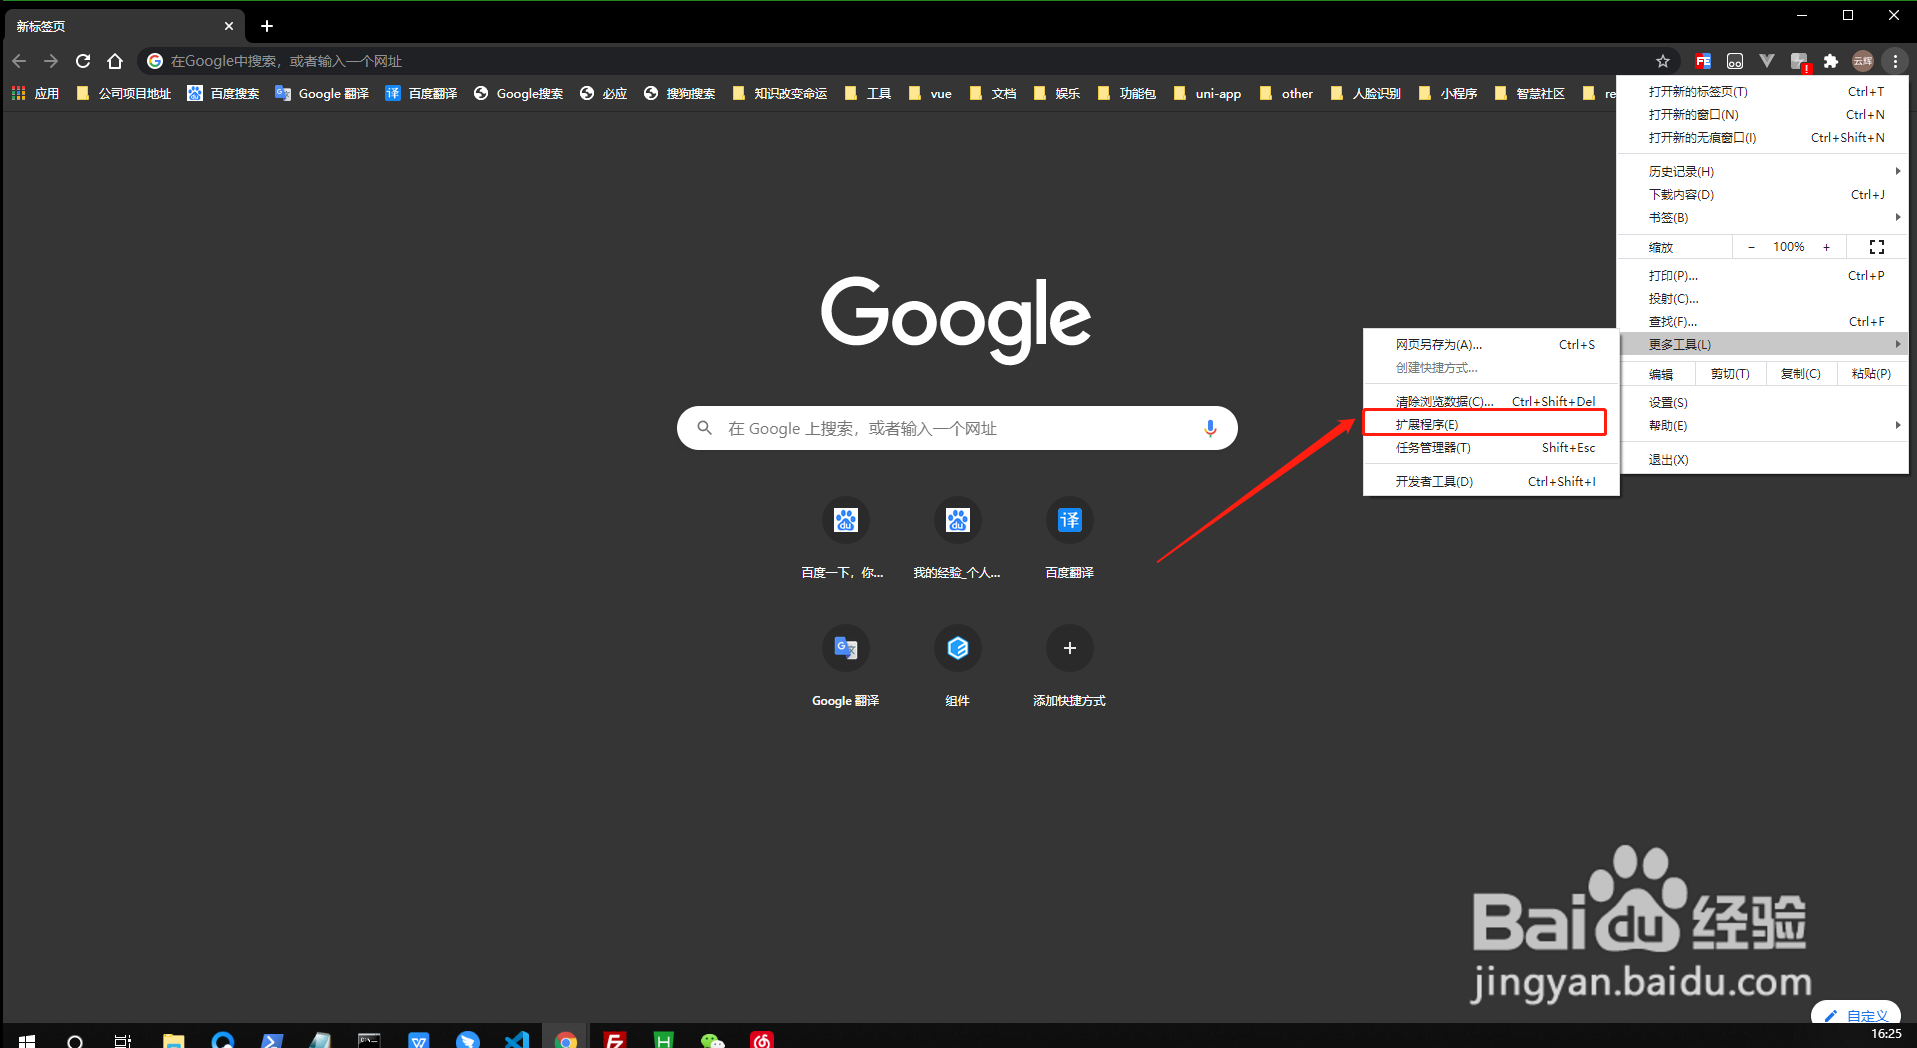The image size is (1917, 1048).
Task: Increase zoom with the plus button
Action: pos(1826,247)
